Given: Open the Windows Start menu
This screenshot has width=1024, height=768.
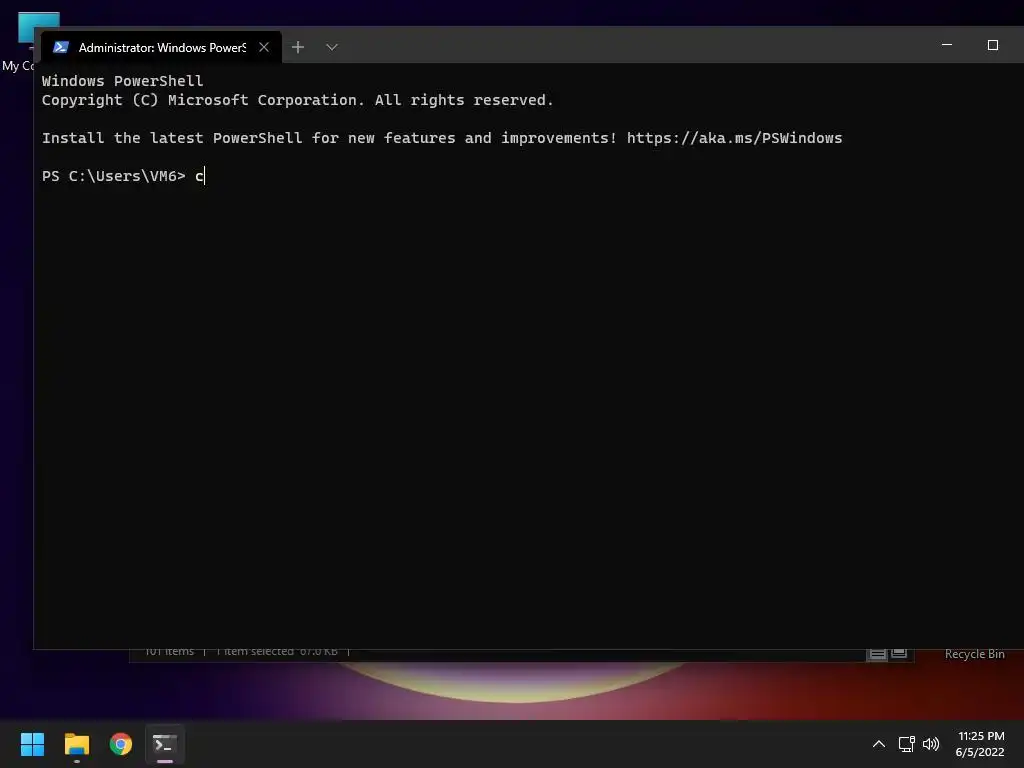Looking at the screenshot, I should [x=32, y=744].
